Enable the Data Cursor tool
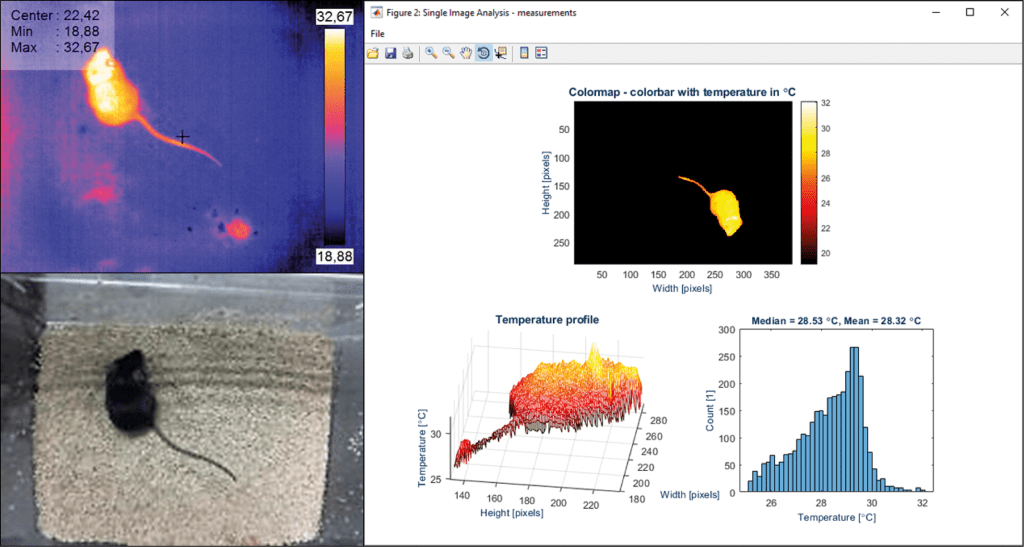 [500, 53]
